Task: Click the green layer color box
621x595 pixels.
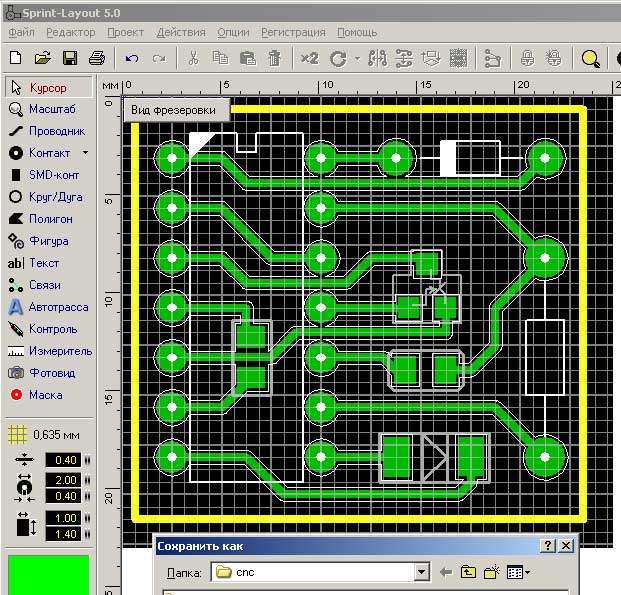Action: pos(49,574)
